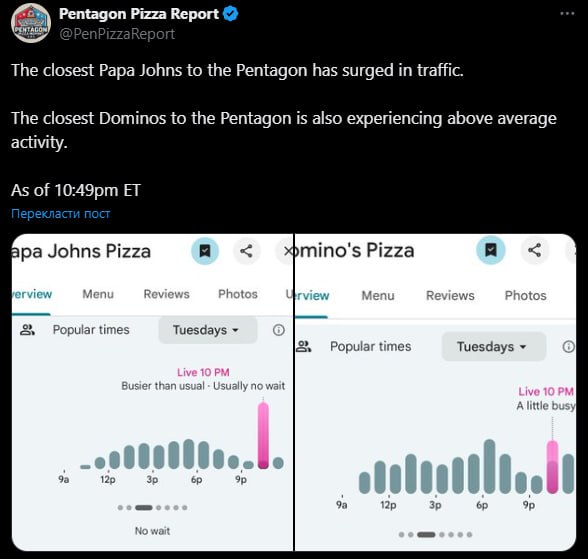Switch to Domino's Reviews tab
This screenshot has width=588, height=559.
click(450, 295)
